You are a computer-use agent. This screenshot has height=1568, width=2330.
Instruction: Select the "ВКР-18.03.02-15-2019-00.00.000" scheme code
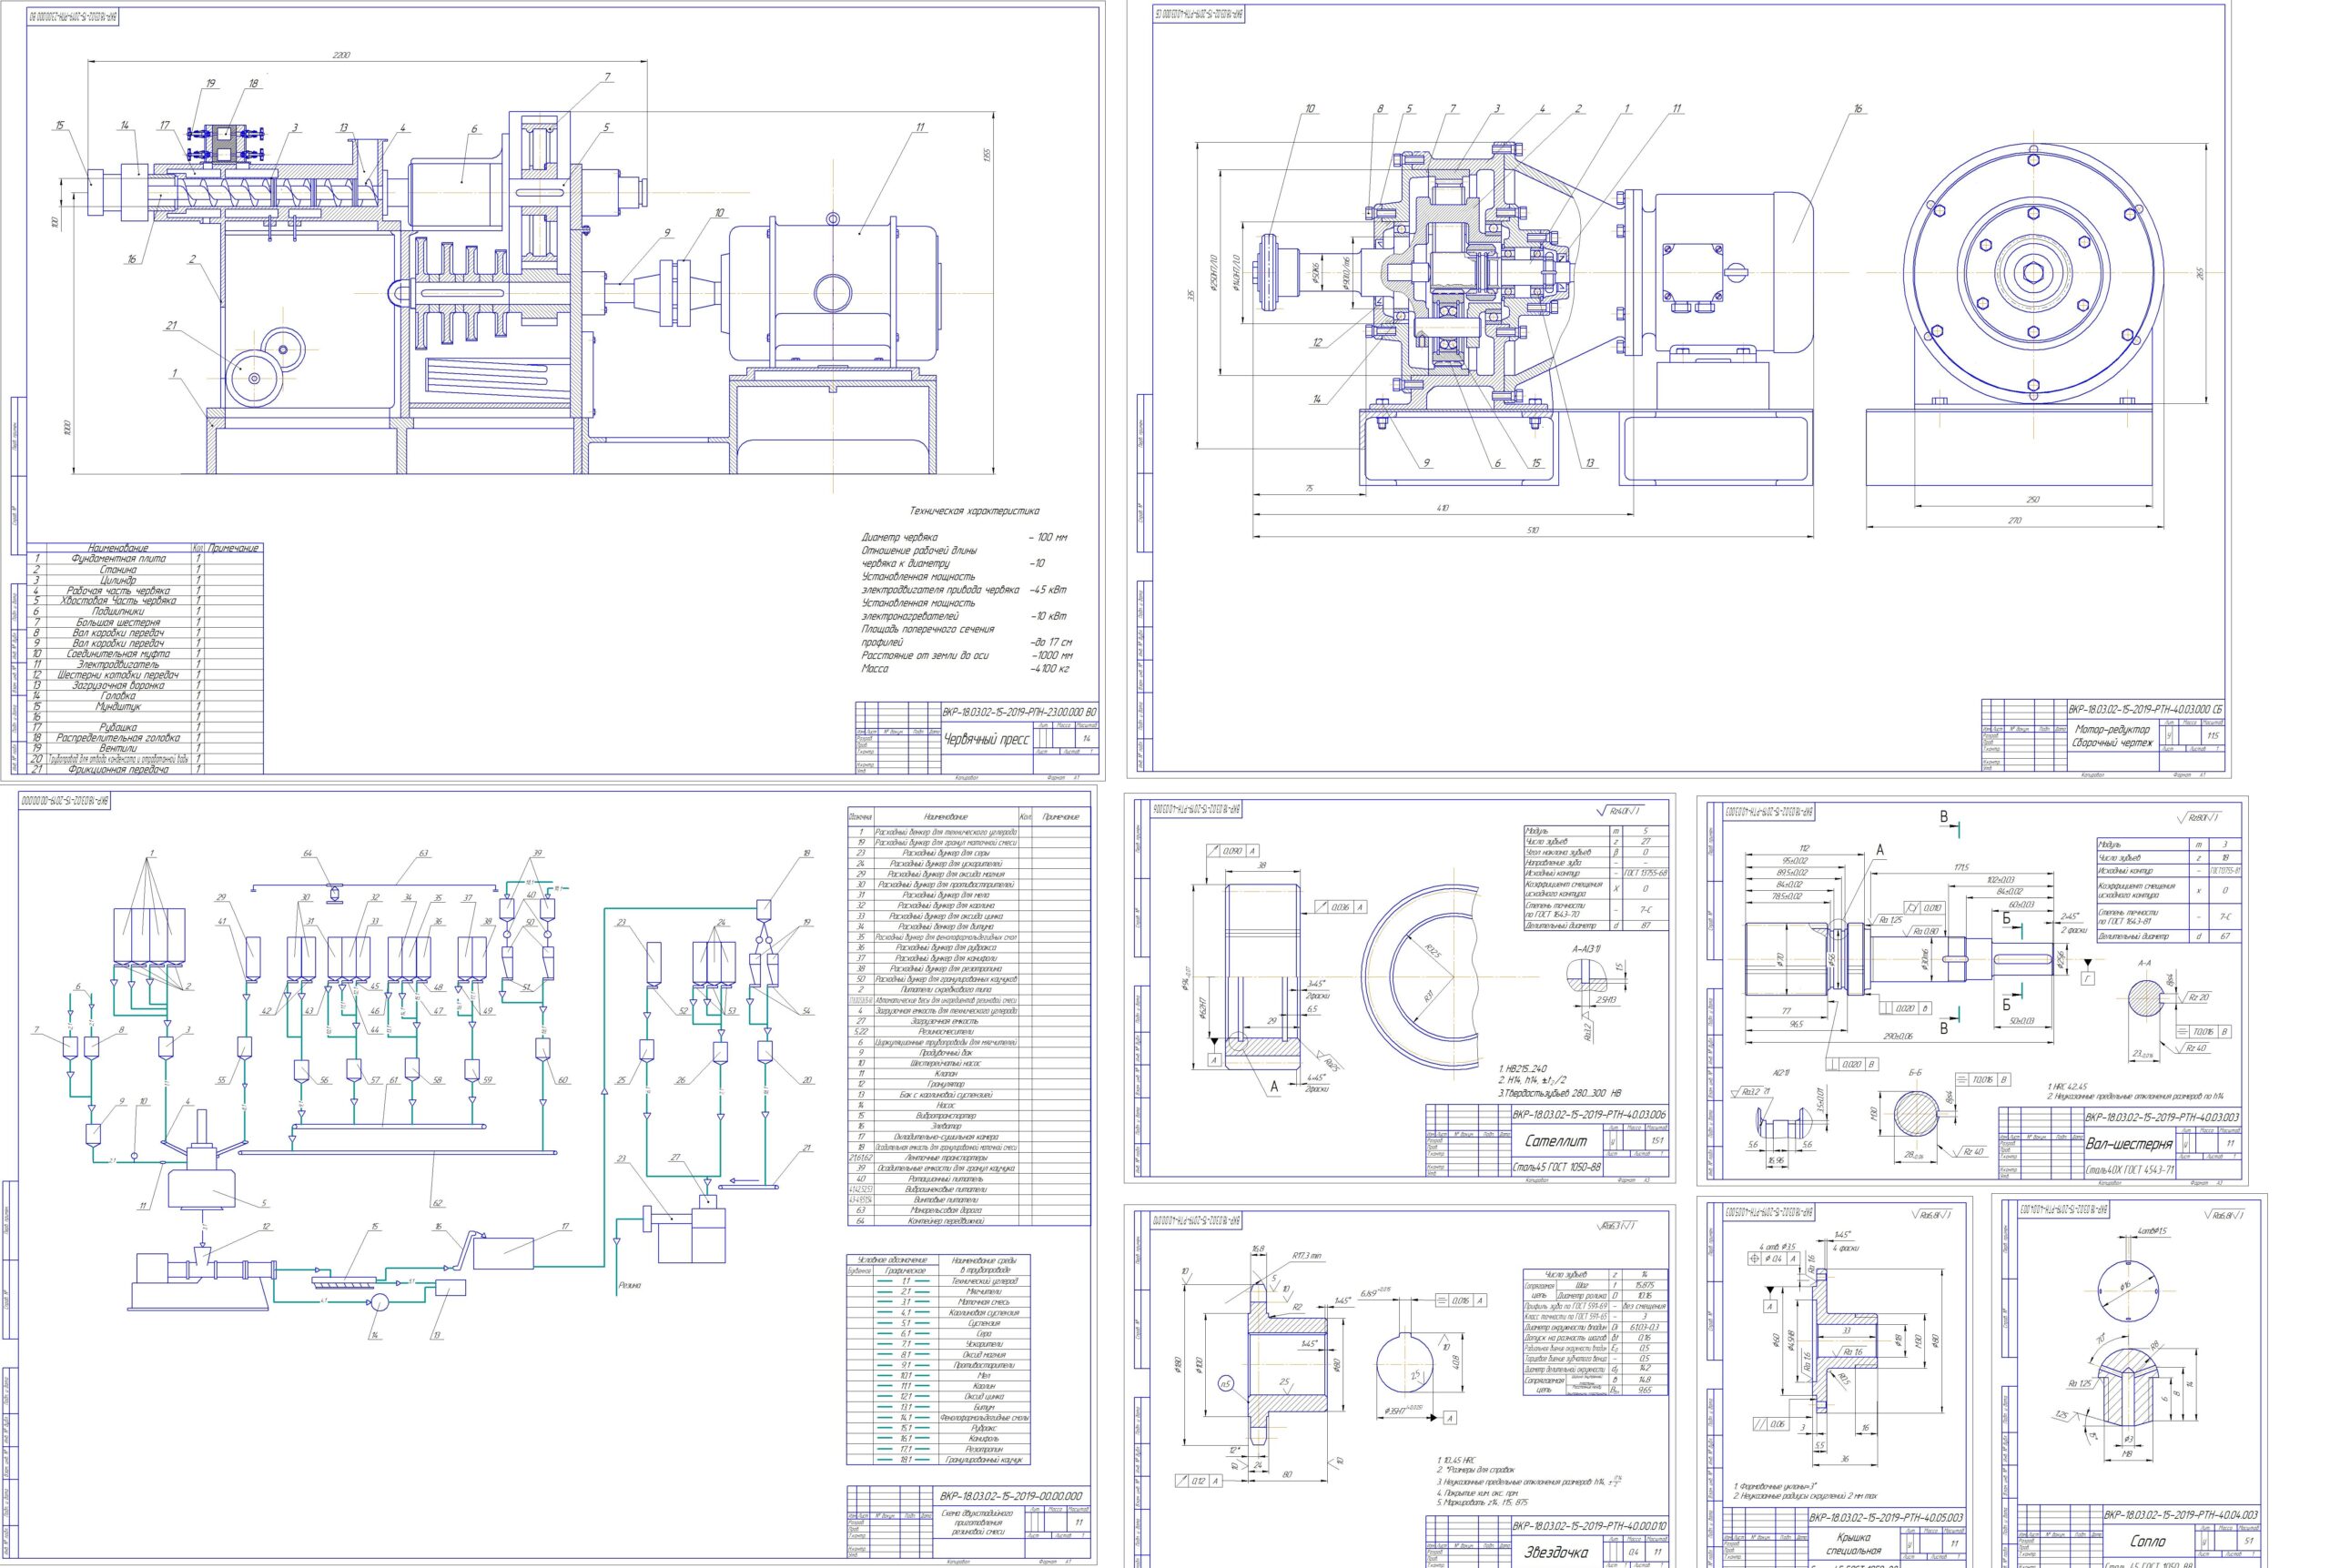tap(1011, 1497)
